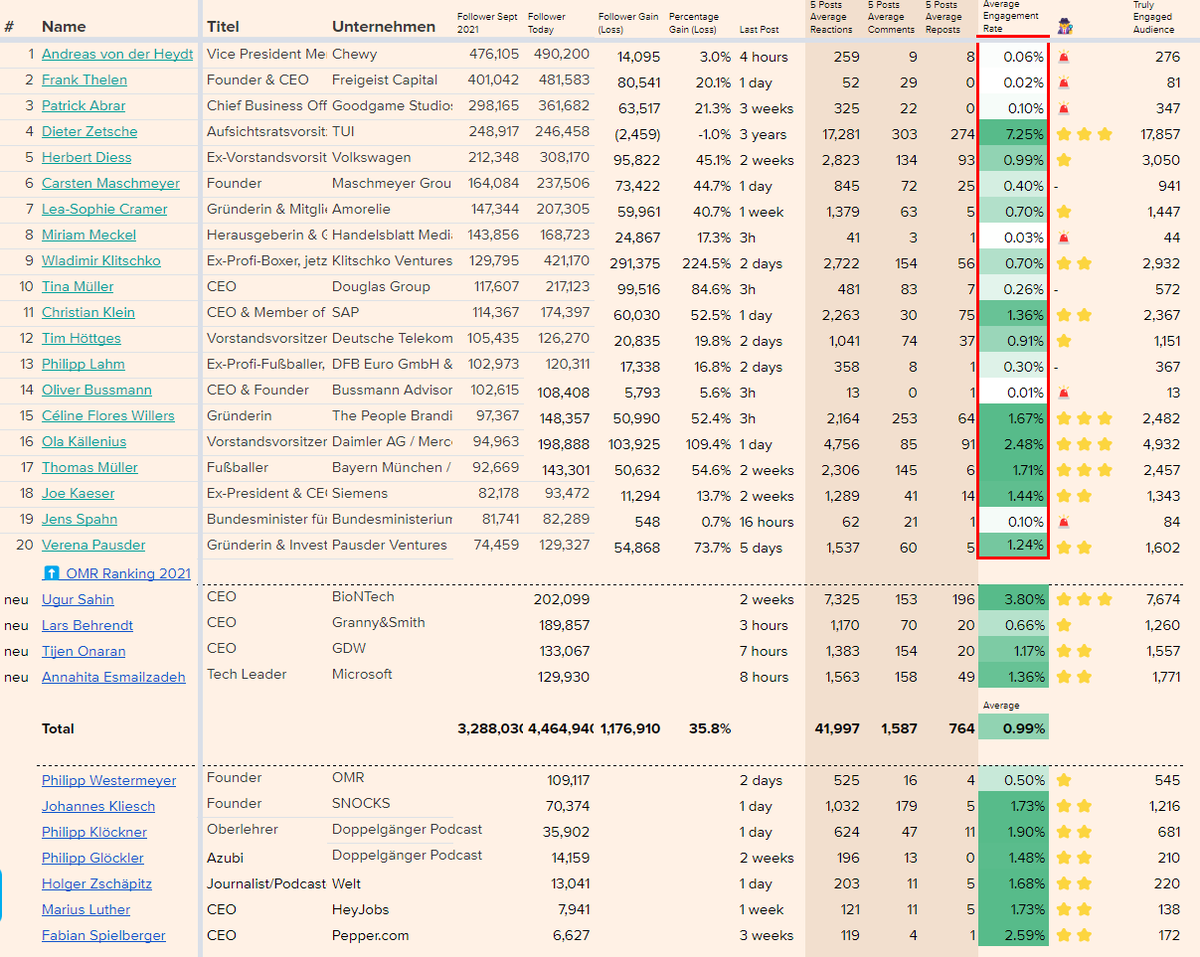Click the single star in Lars Behrendt's row
This screenshot has height=957, width=1200.
coord(1064,626)
